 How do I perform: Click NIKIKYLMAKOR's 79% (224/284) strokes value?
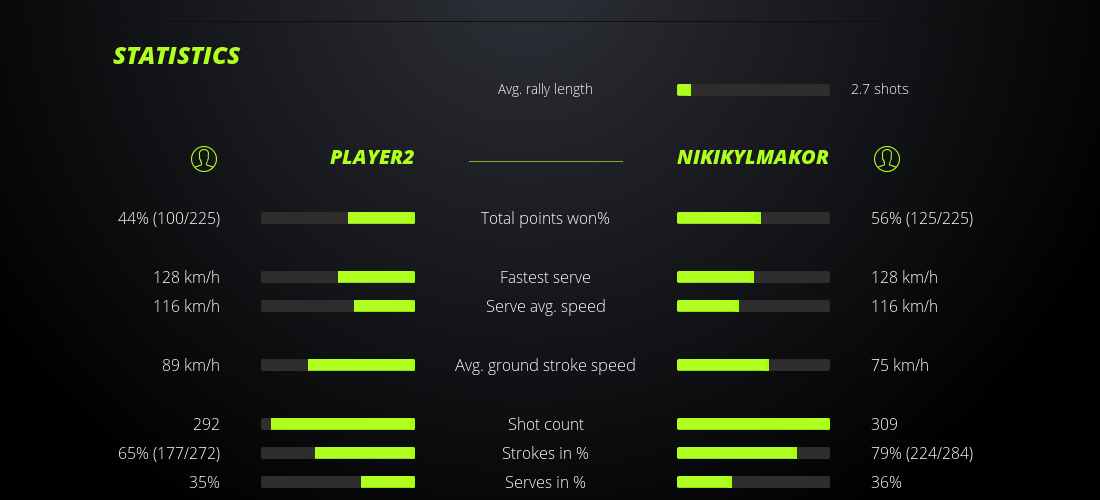pyautogui.click(x=922, y=453)
